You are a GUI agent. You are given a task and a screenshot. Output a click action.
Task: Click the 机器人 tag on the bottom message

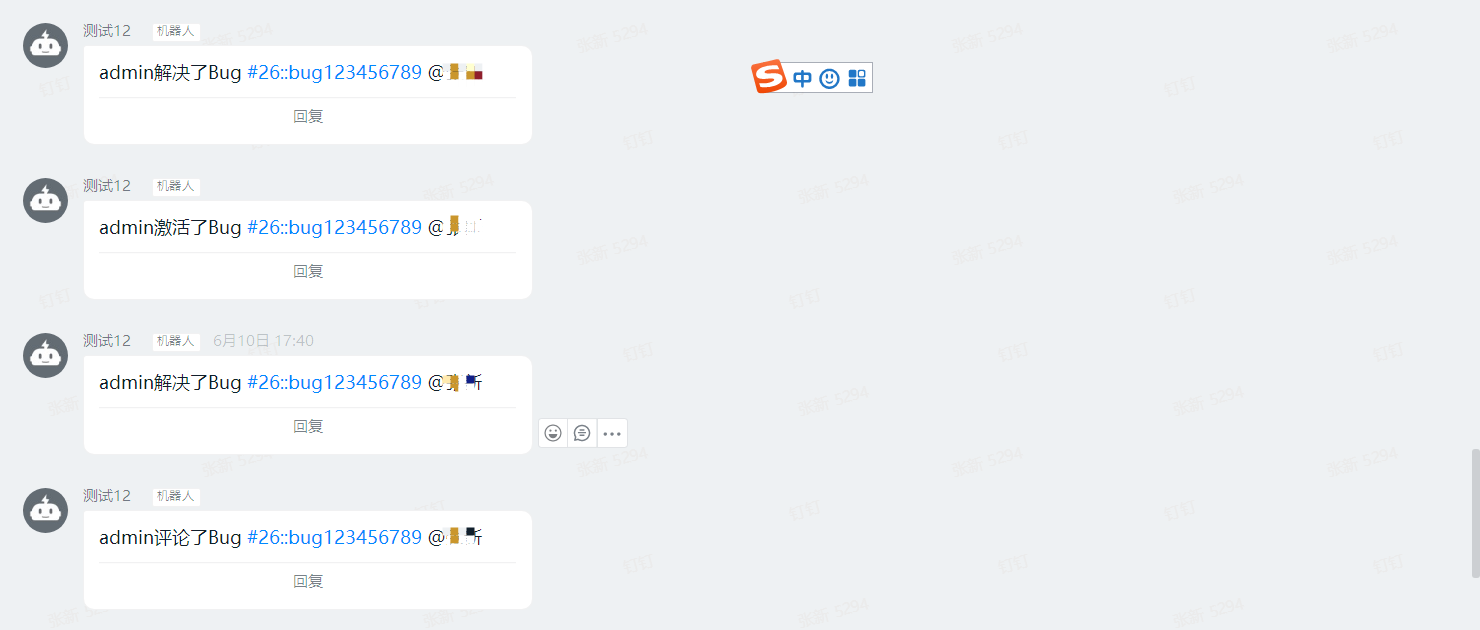point(176,497)
